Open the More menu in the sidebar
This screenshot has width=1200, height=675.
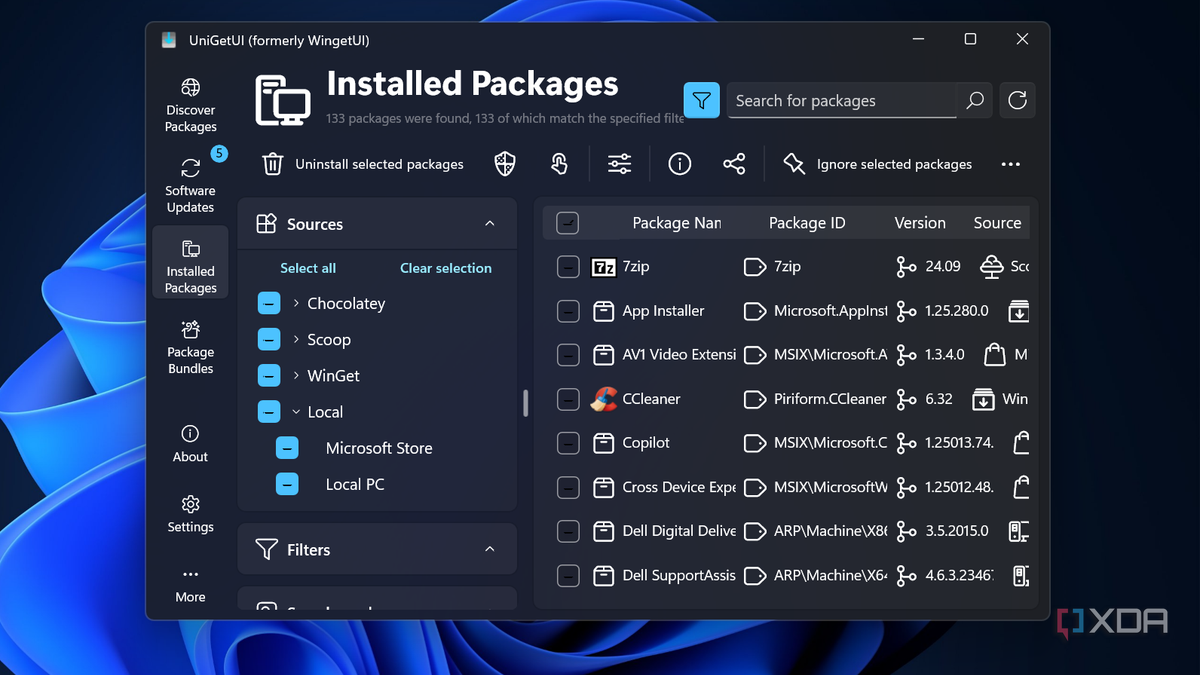tap(190, 585)
